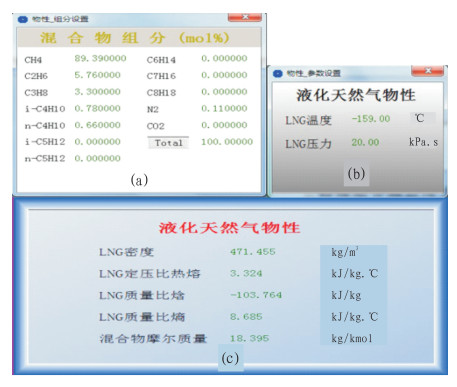Click the i-C4H10 value field
The image size is (457, 387).
click(x=97, y=108)
